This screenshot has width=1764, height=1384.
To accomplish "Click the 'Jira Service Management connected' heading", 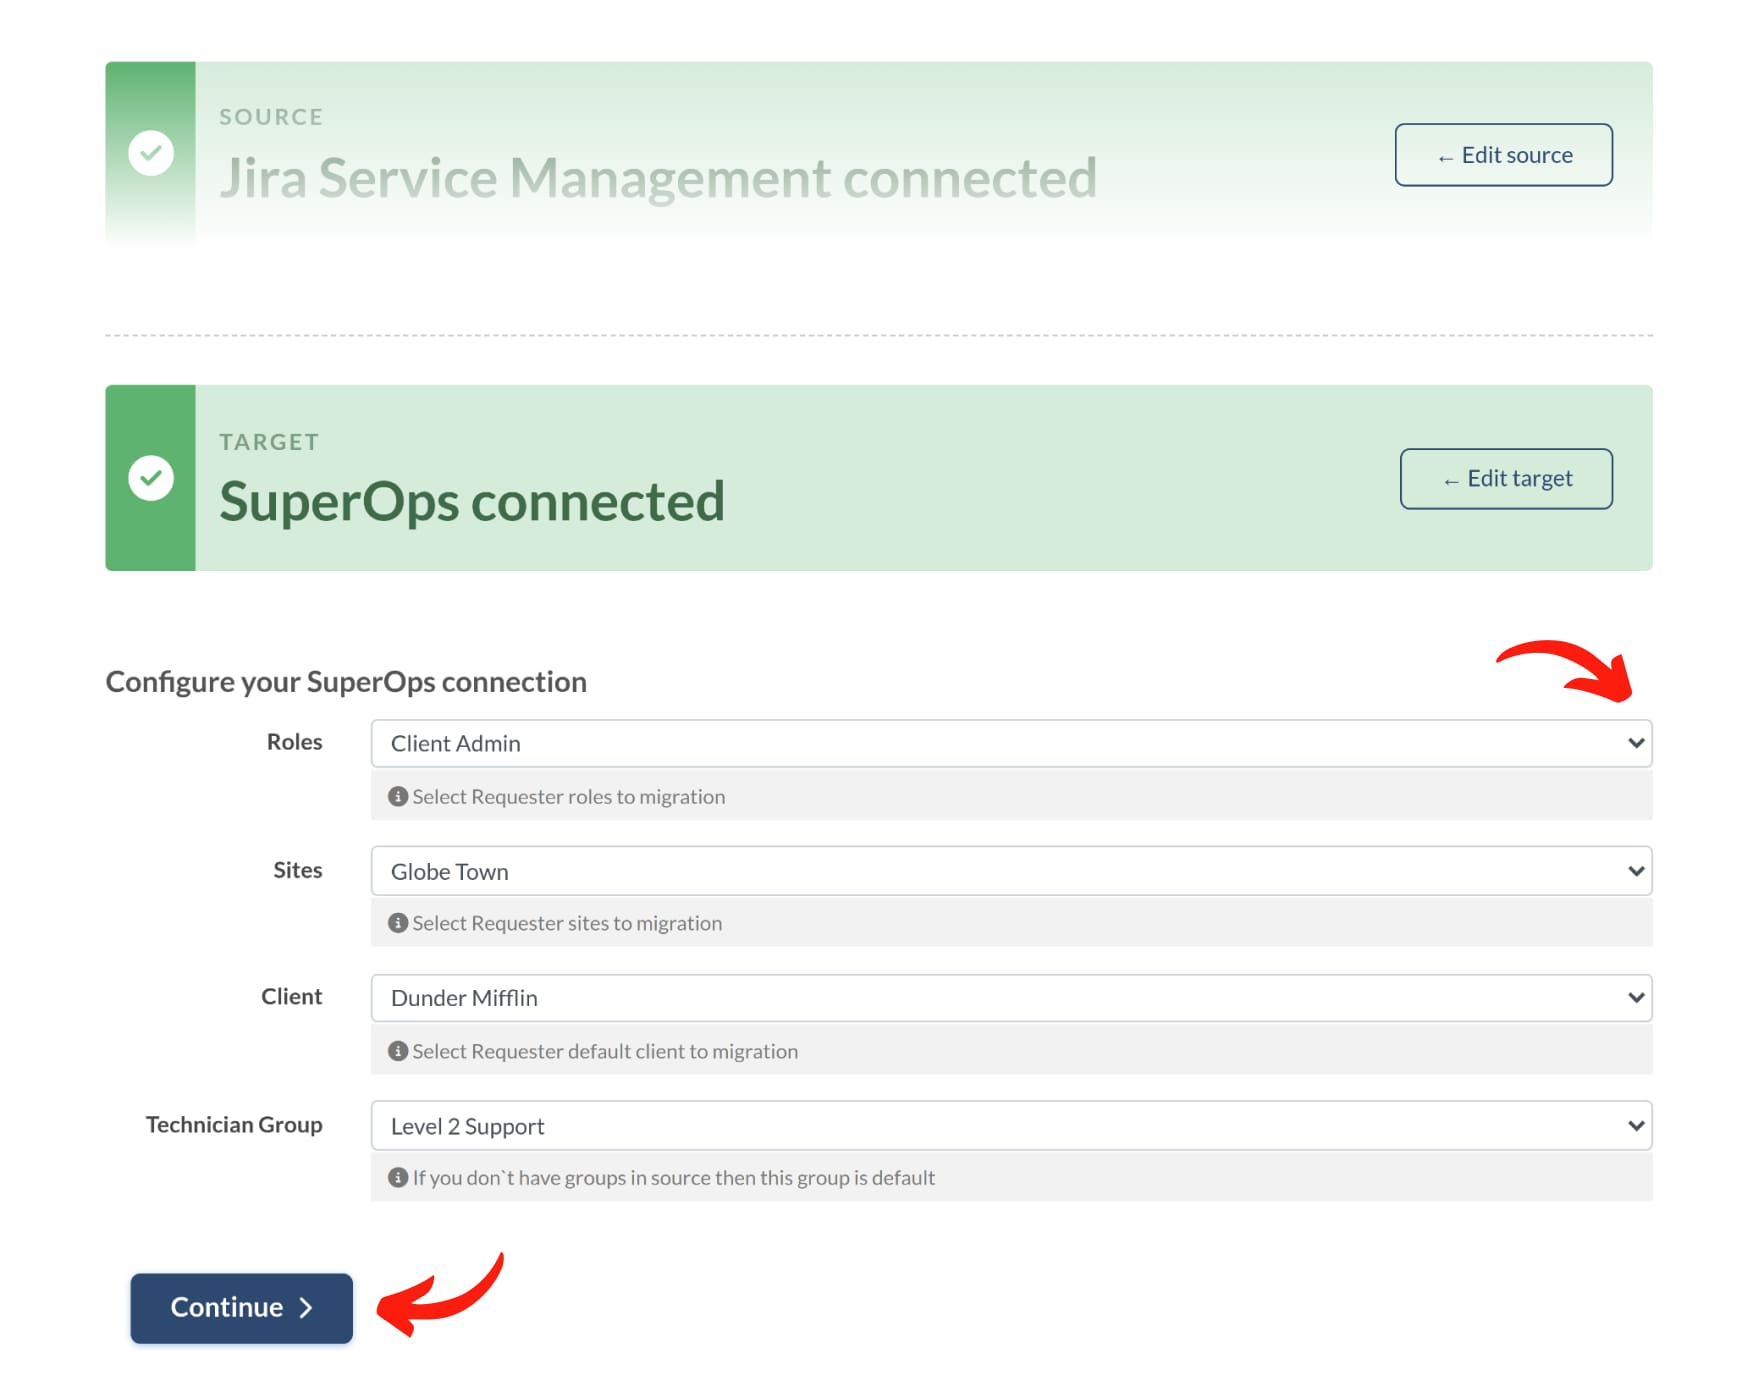I will [658, 178].
